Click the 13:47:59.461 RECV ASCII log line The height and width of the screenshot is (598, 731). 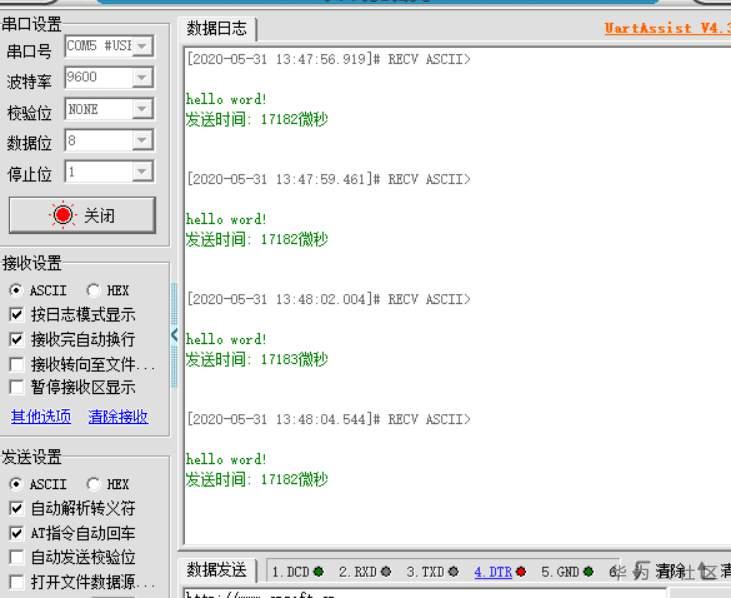[x=329, y=179]
